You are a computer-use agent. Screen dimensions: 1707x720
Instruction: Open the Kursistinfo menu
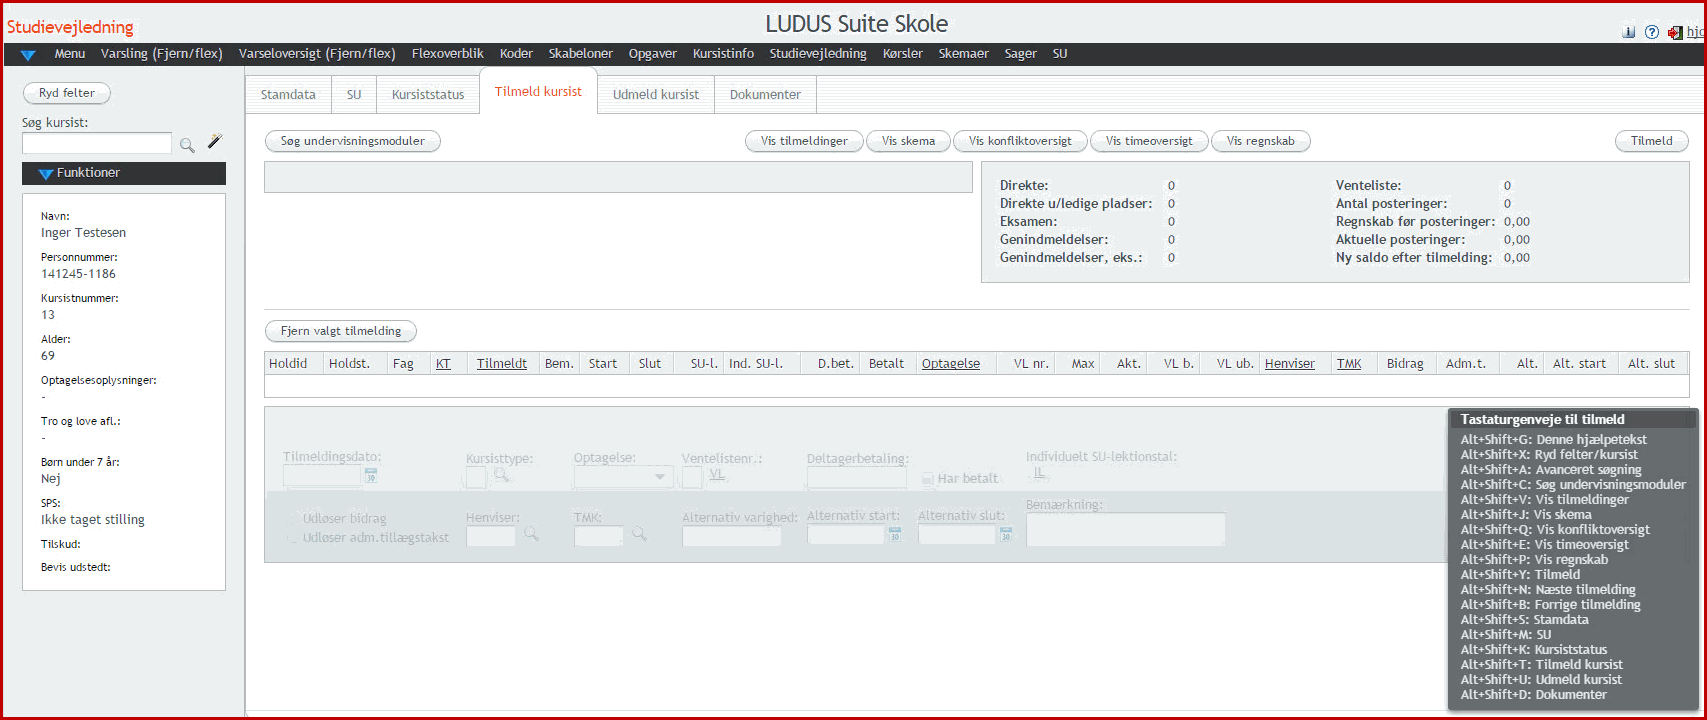723,54
